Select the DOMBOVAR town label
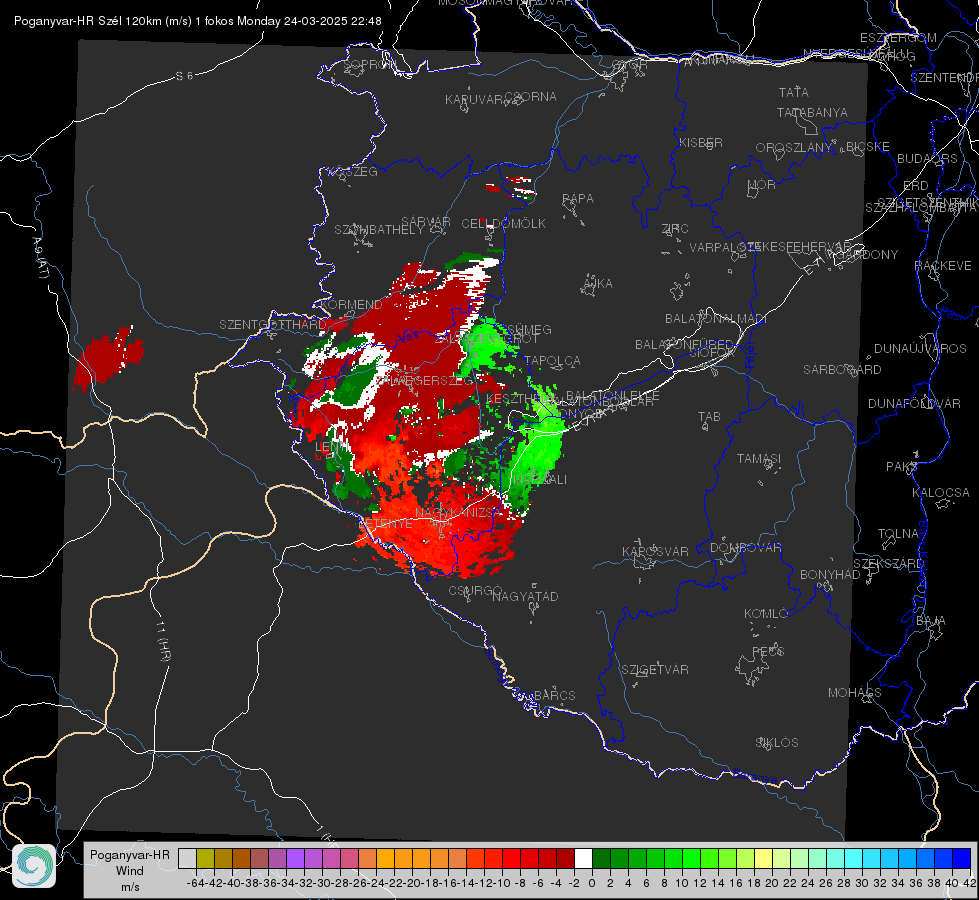This screenshot has width=979, height=900. click(x=745, y=548)
